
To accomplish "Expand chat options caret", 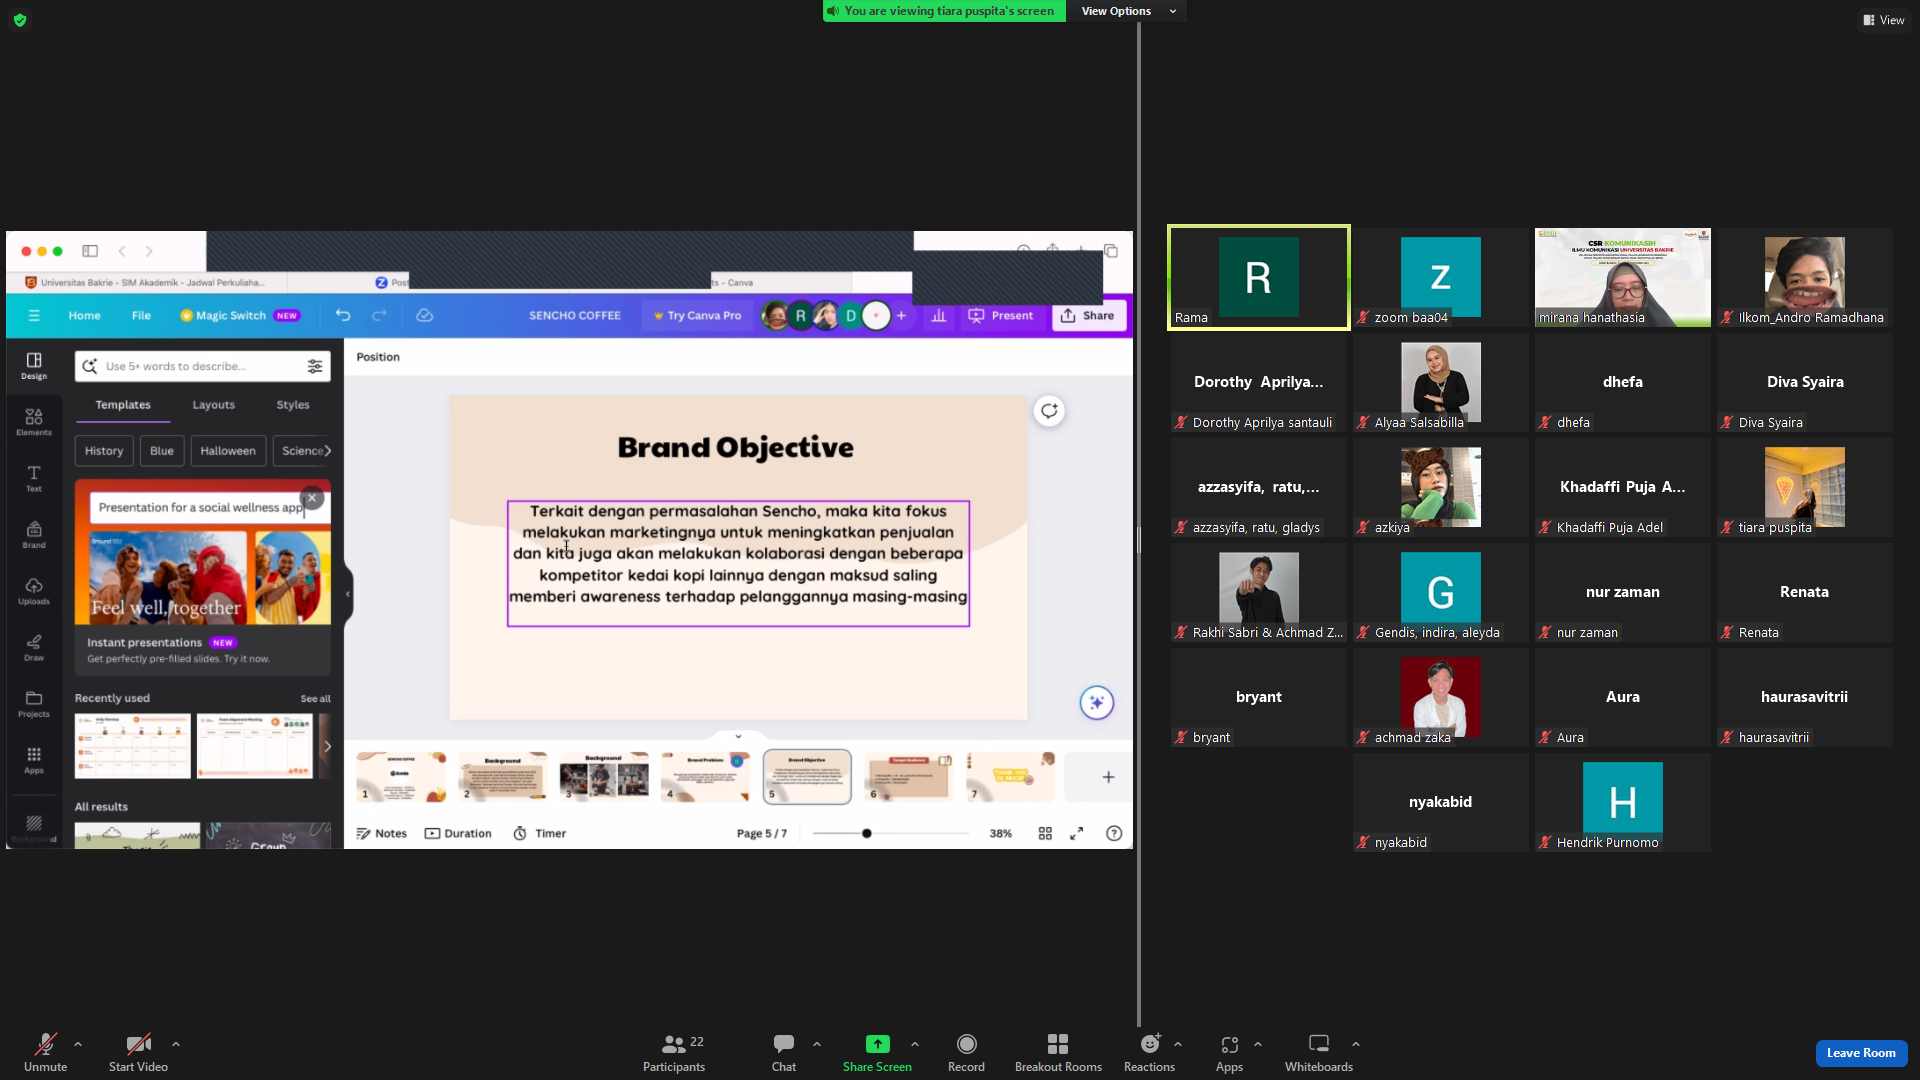I will [817, 1044].
